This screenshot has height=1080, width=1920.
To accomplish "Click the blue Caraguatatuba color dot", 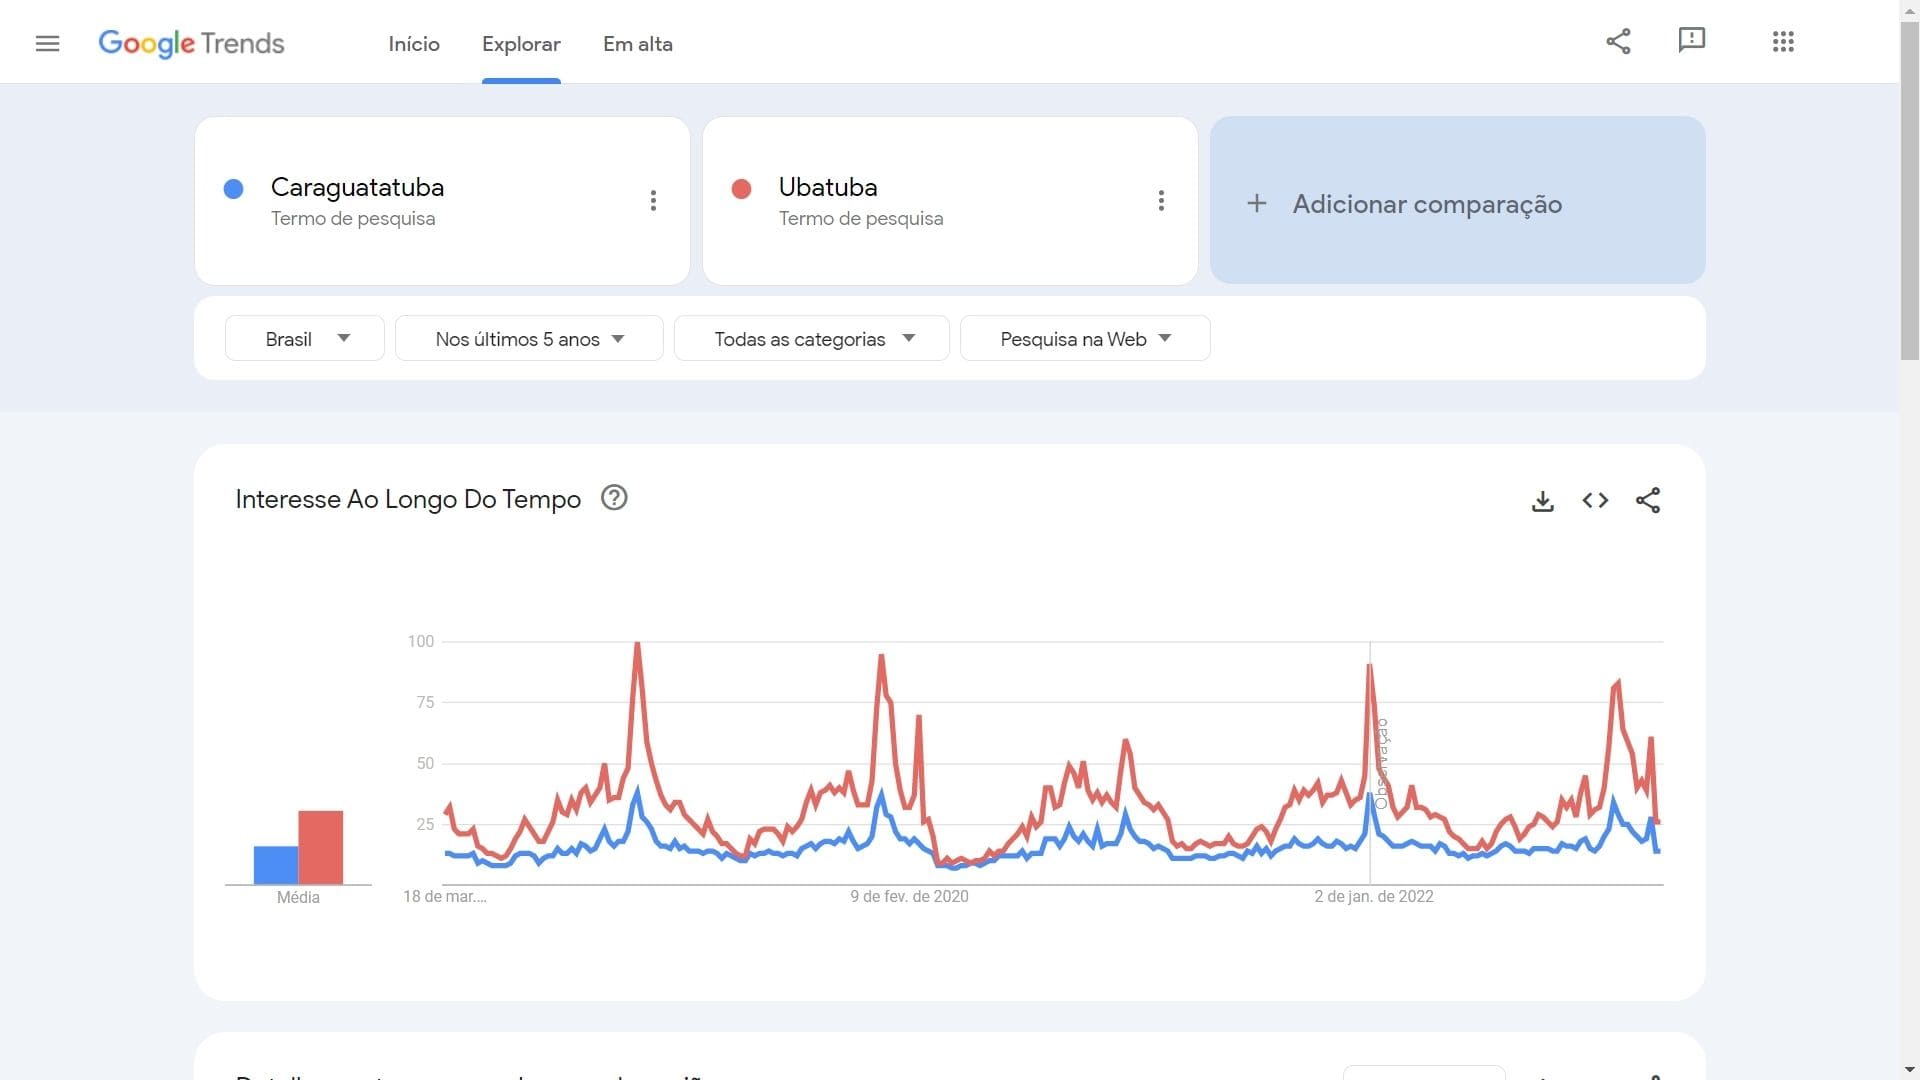I will pyautogui.click(x=233, y=189).
